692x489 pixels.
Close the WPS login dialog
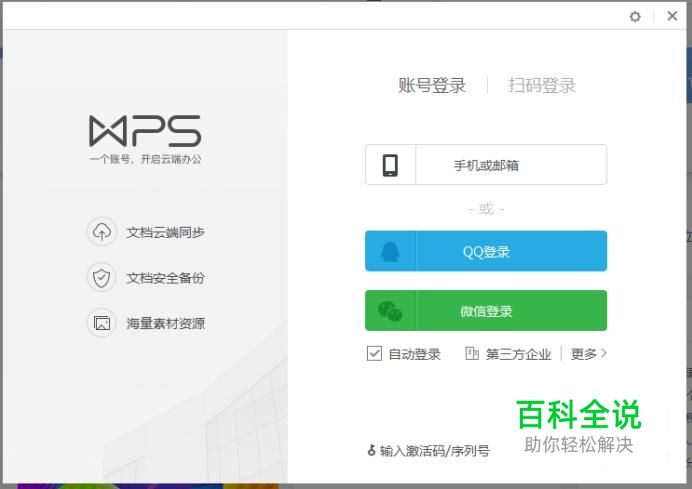pos(672,16)
